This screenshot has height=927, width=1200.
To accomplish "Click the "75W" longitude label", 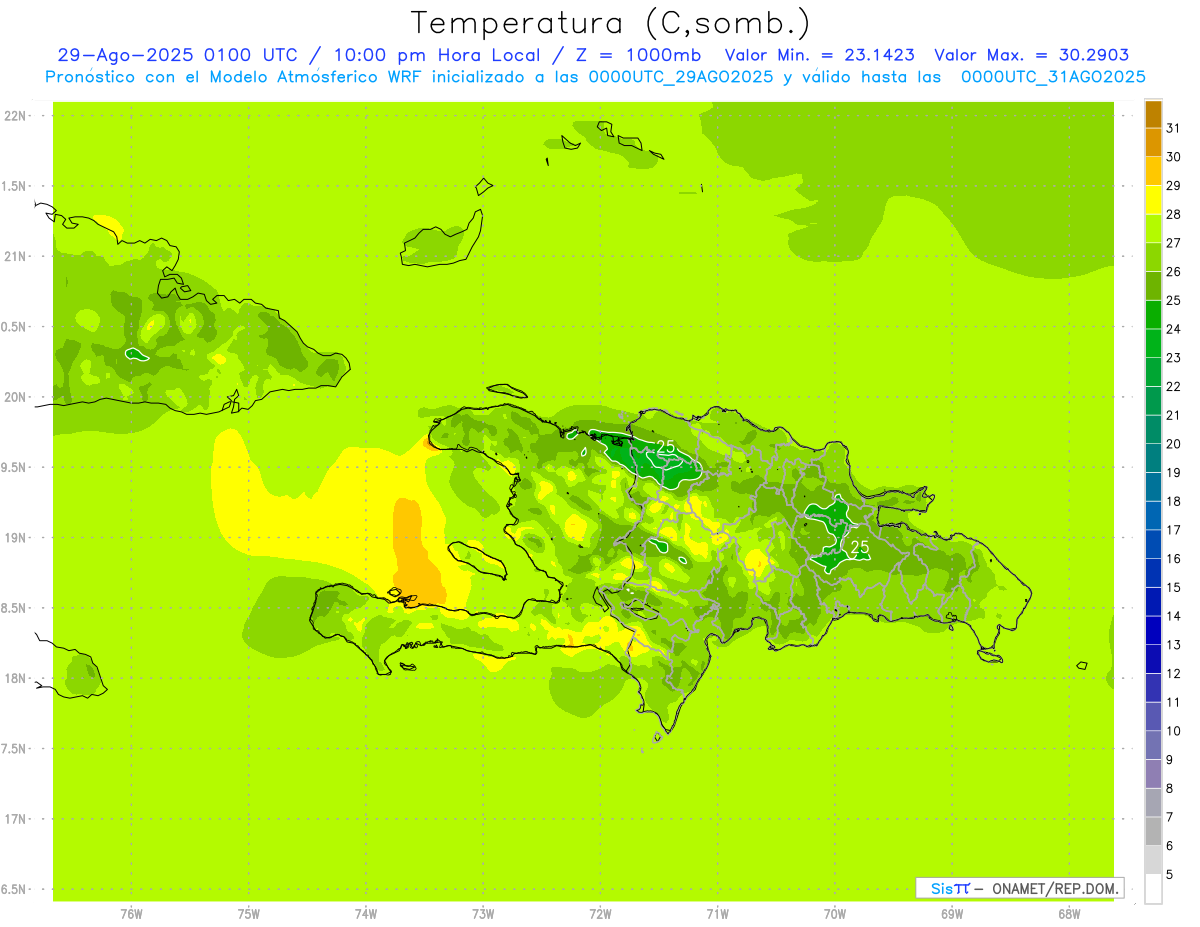I will coord(248,914).
